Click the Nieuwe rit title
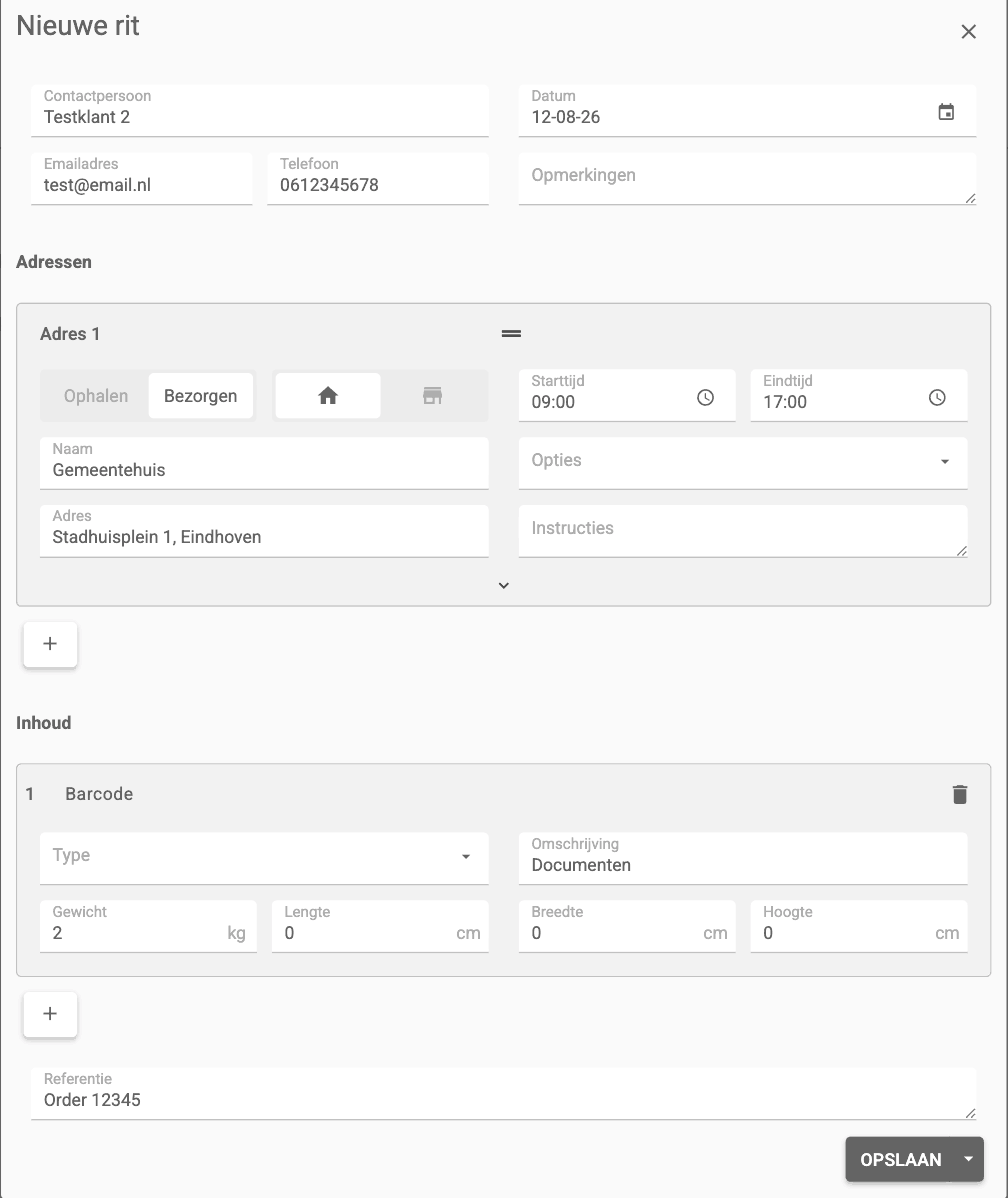1008x1198 pixels. (78, 25)
